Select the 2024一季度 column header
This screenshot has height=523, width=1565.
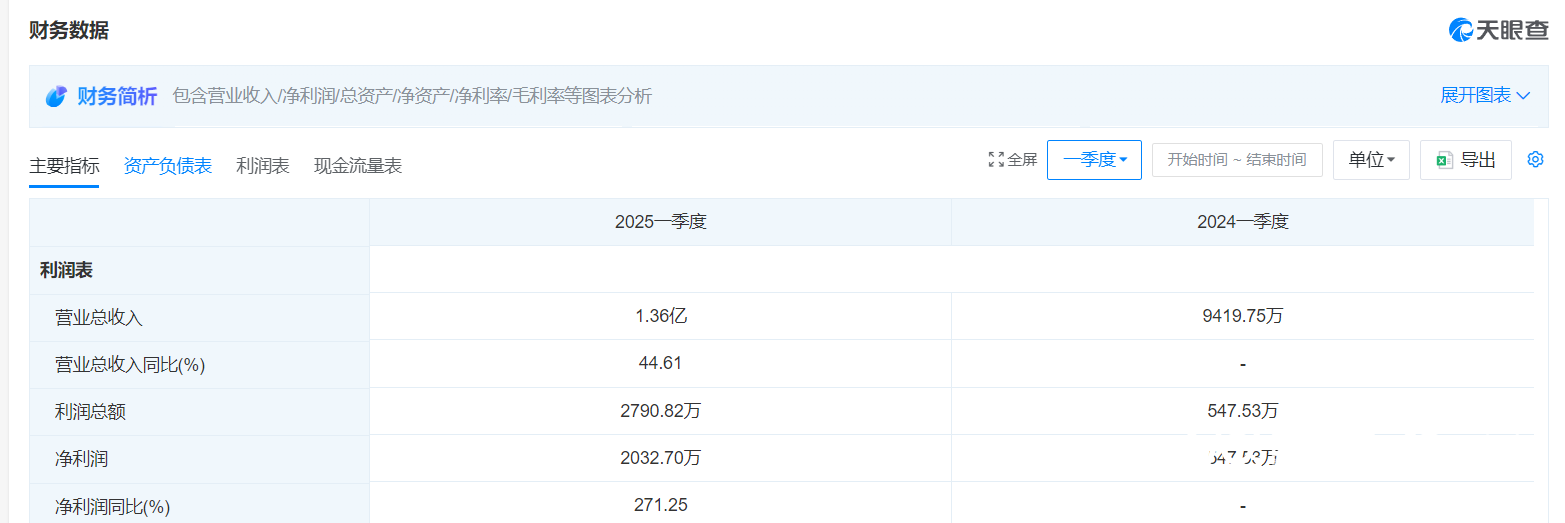point(1242,222)
